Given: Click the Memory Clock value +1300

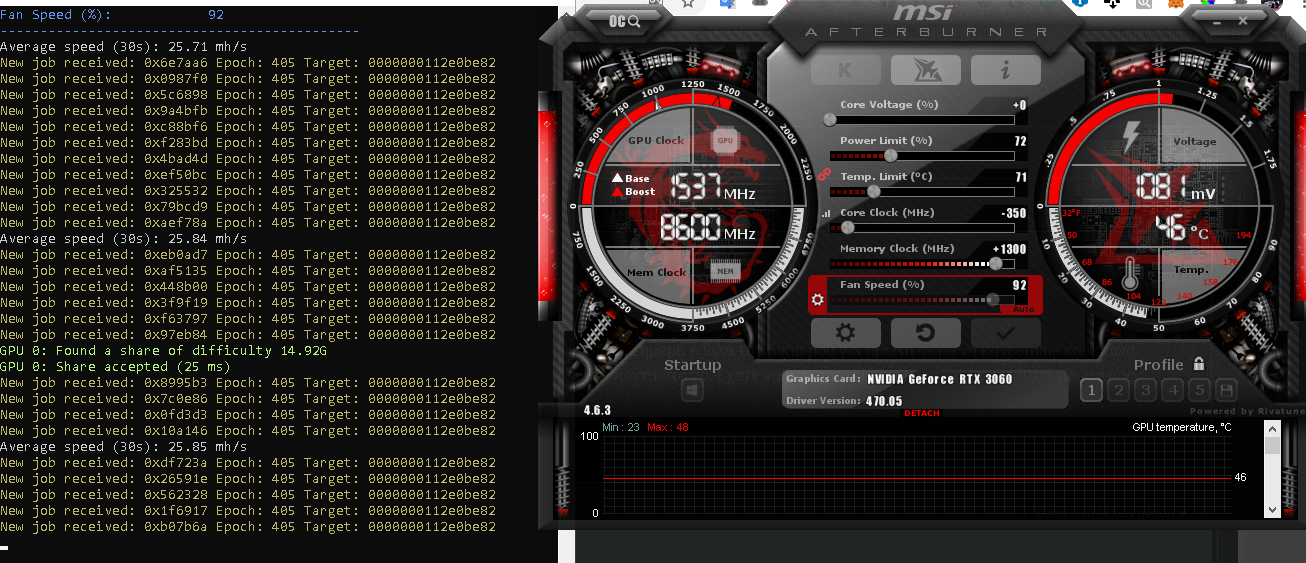Looking at the screenshot, I should (1010, 249).
